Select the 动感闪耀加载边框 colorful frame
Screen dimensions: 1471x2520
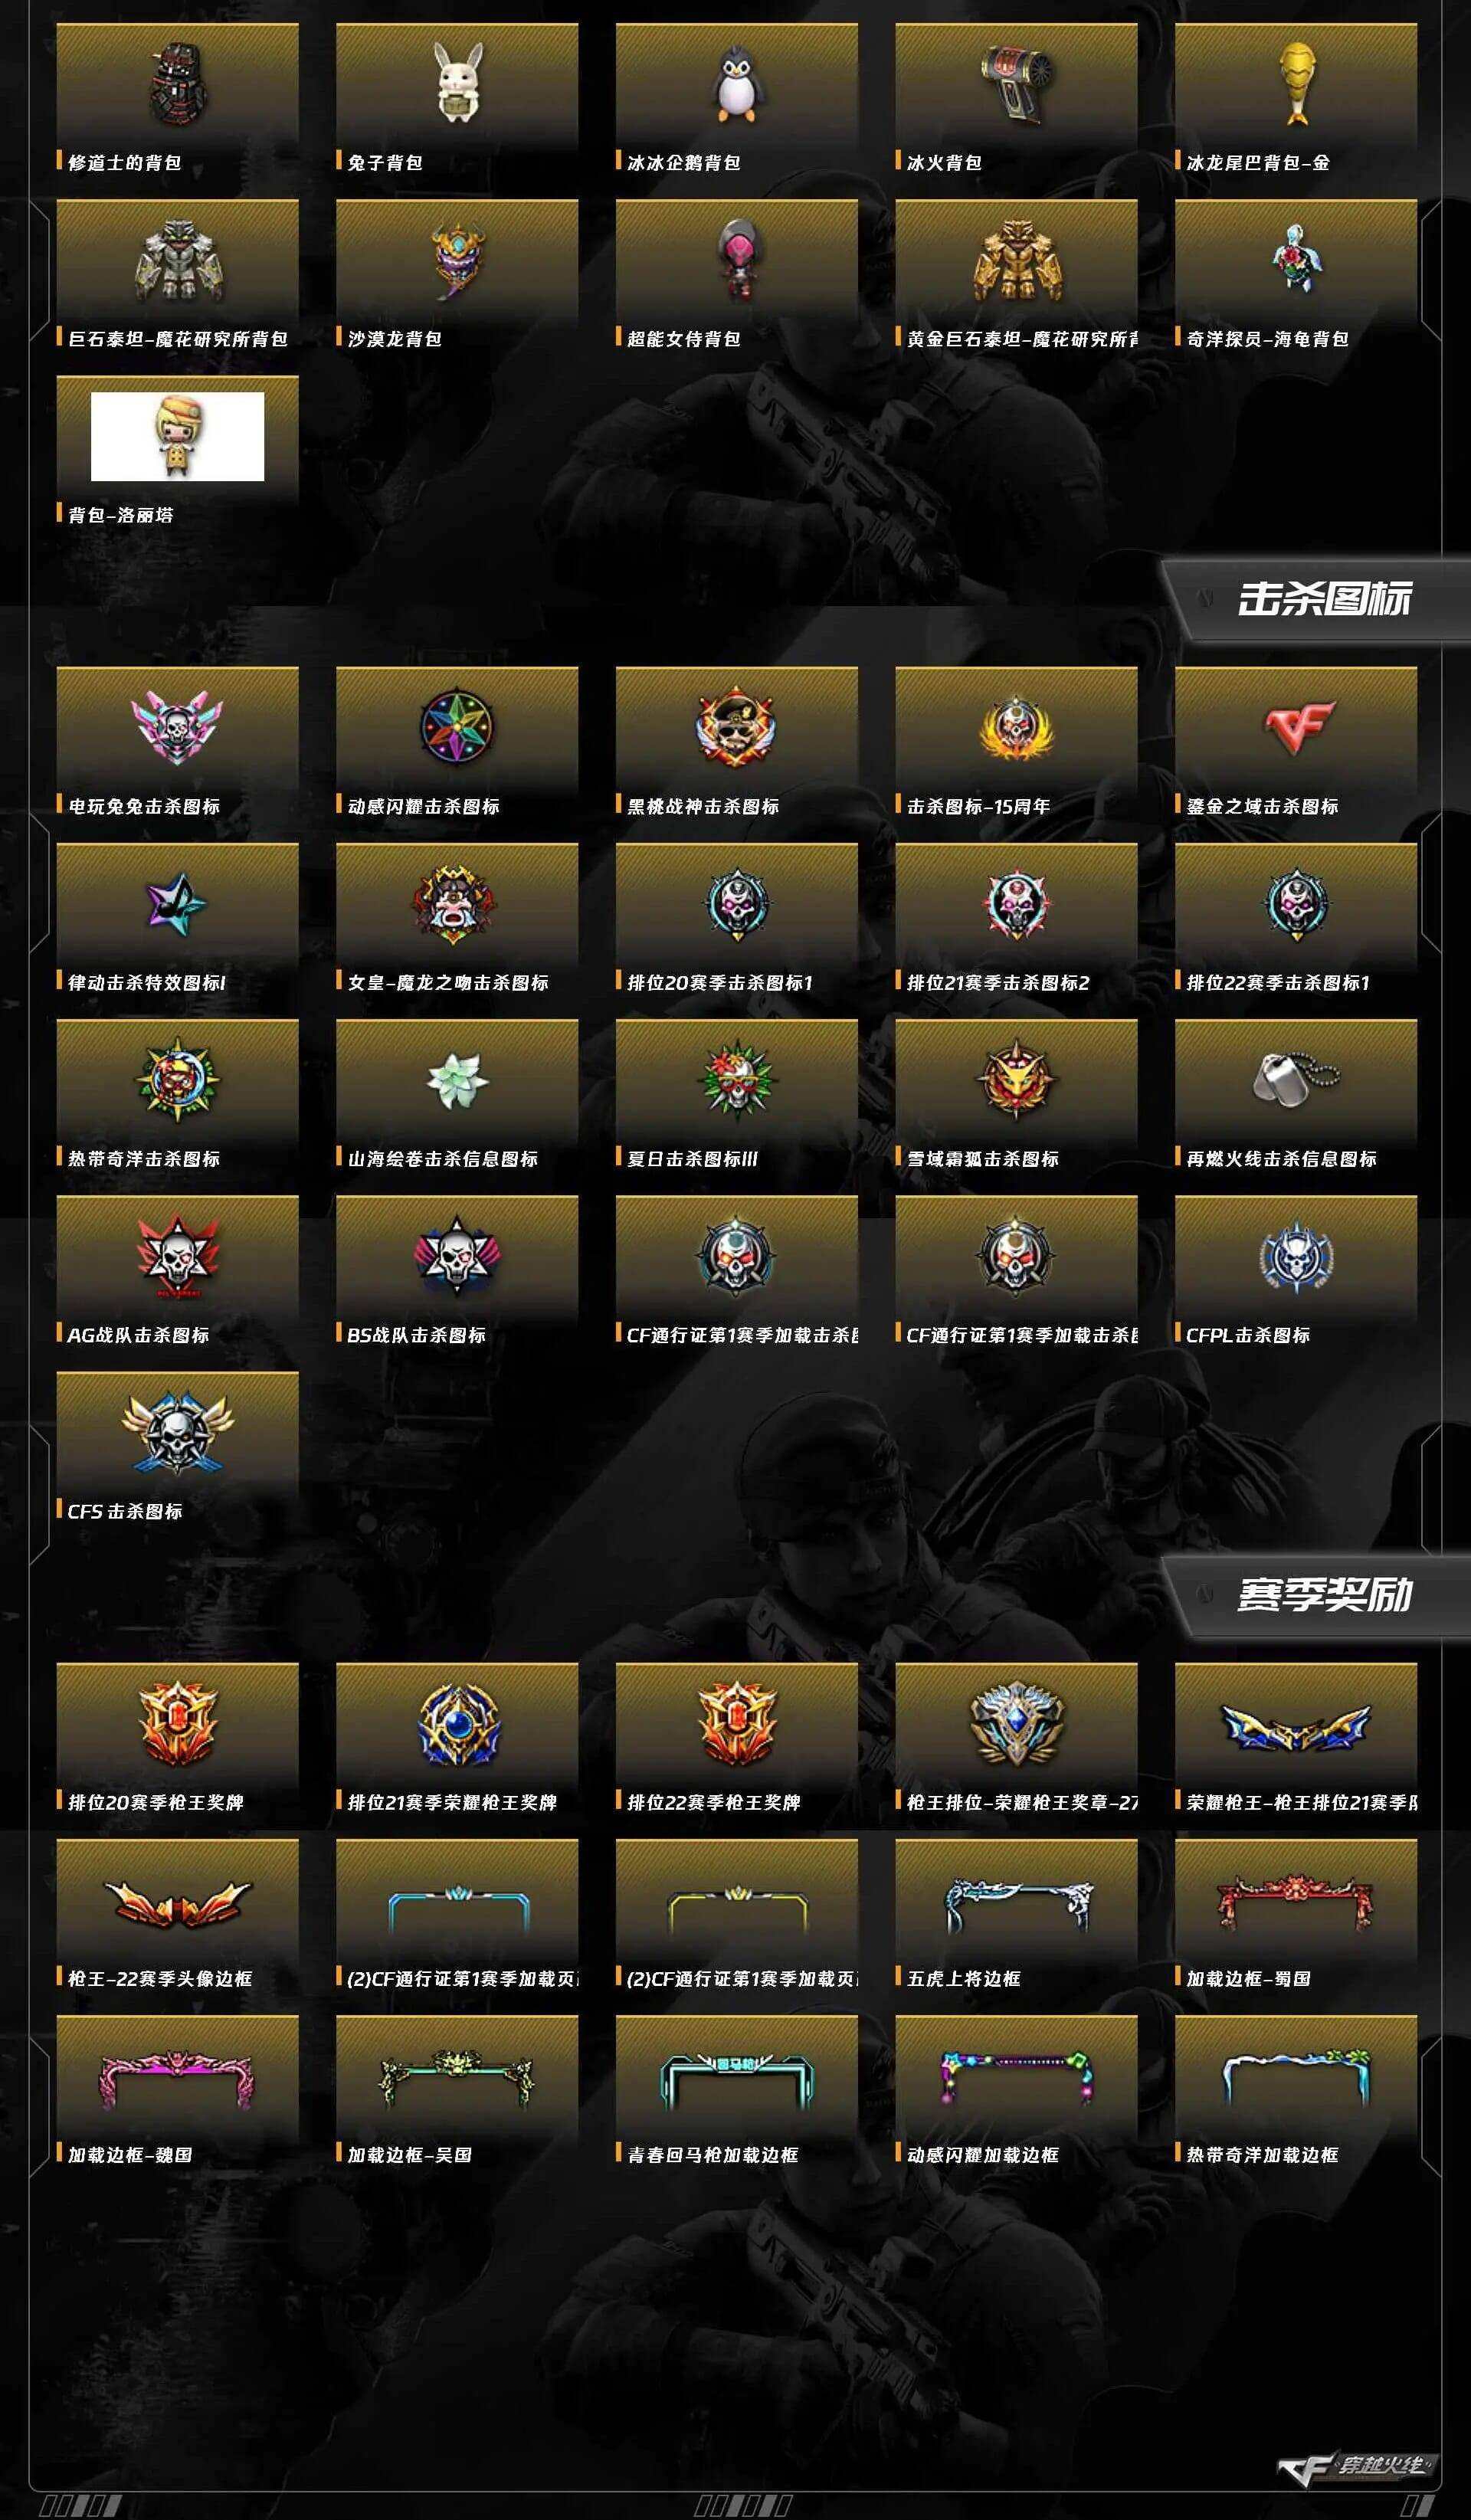[x=1016, y=2078]
